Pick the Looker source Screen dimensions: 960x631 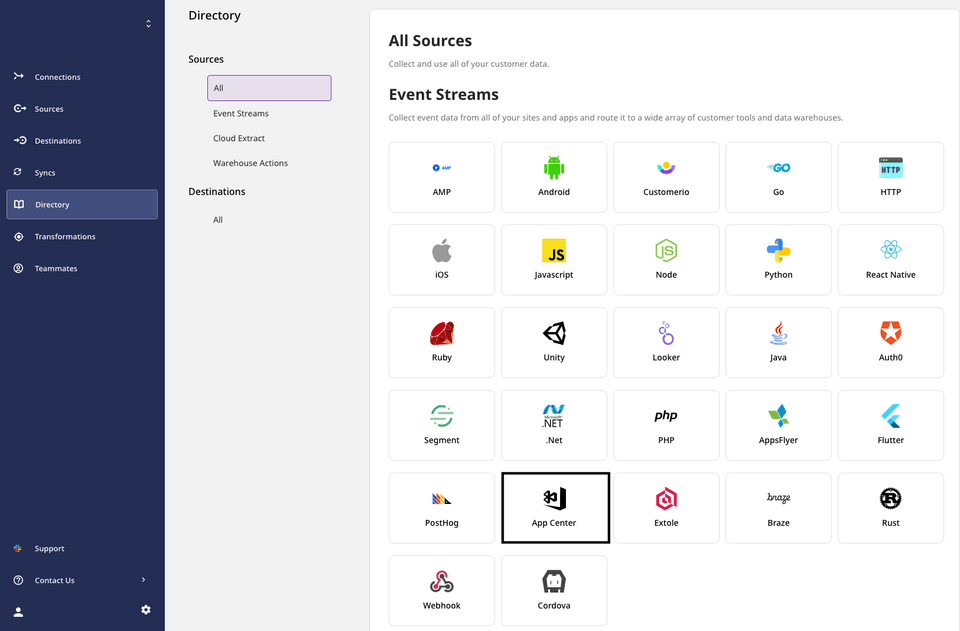[x=666, y=343]
